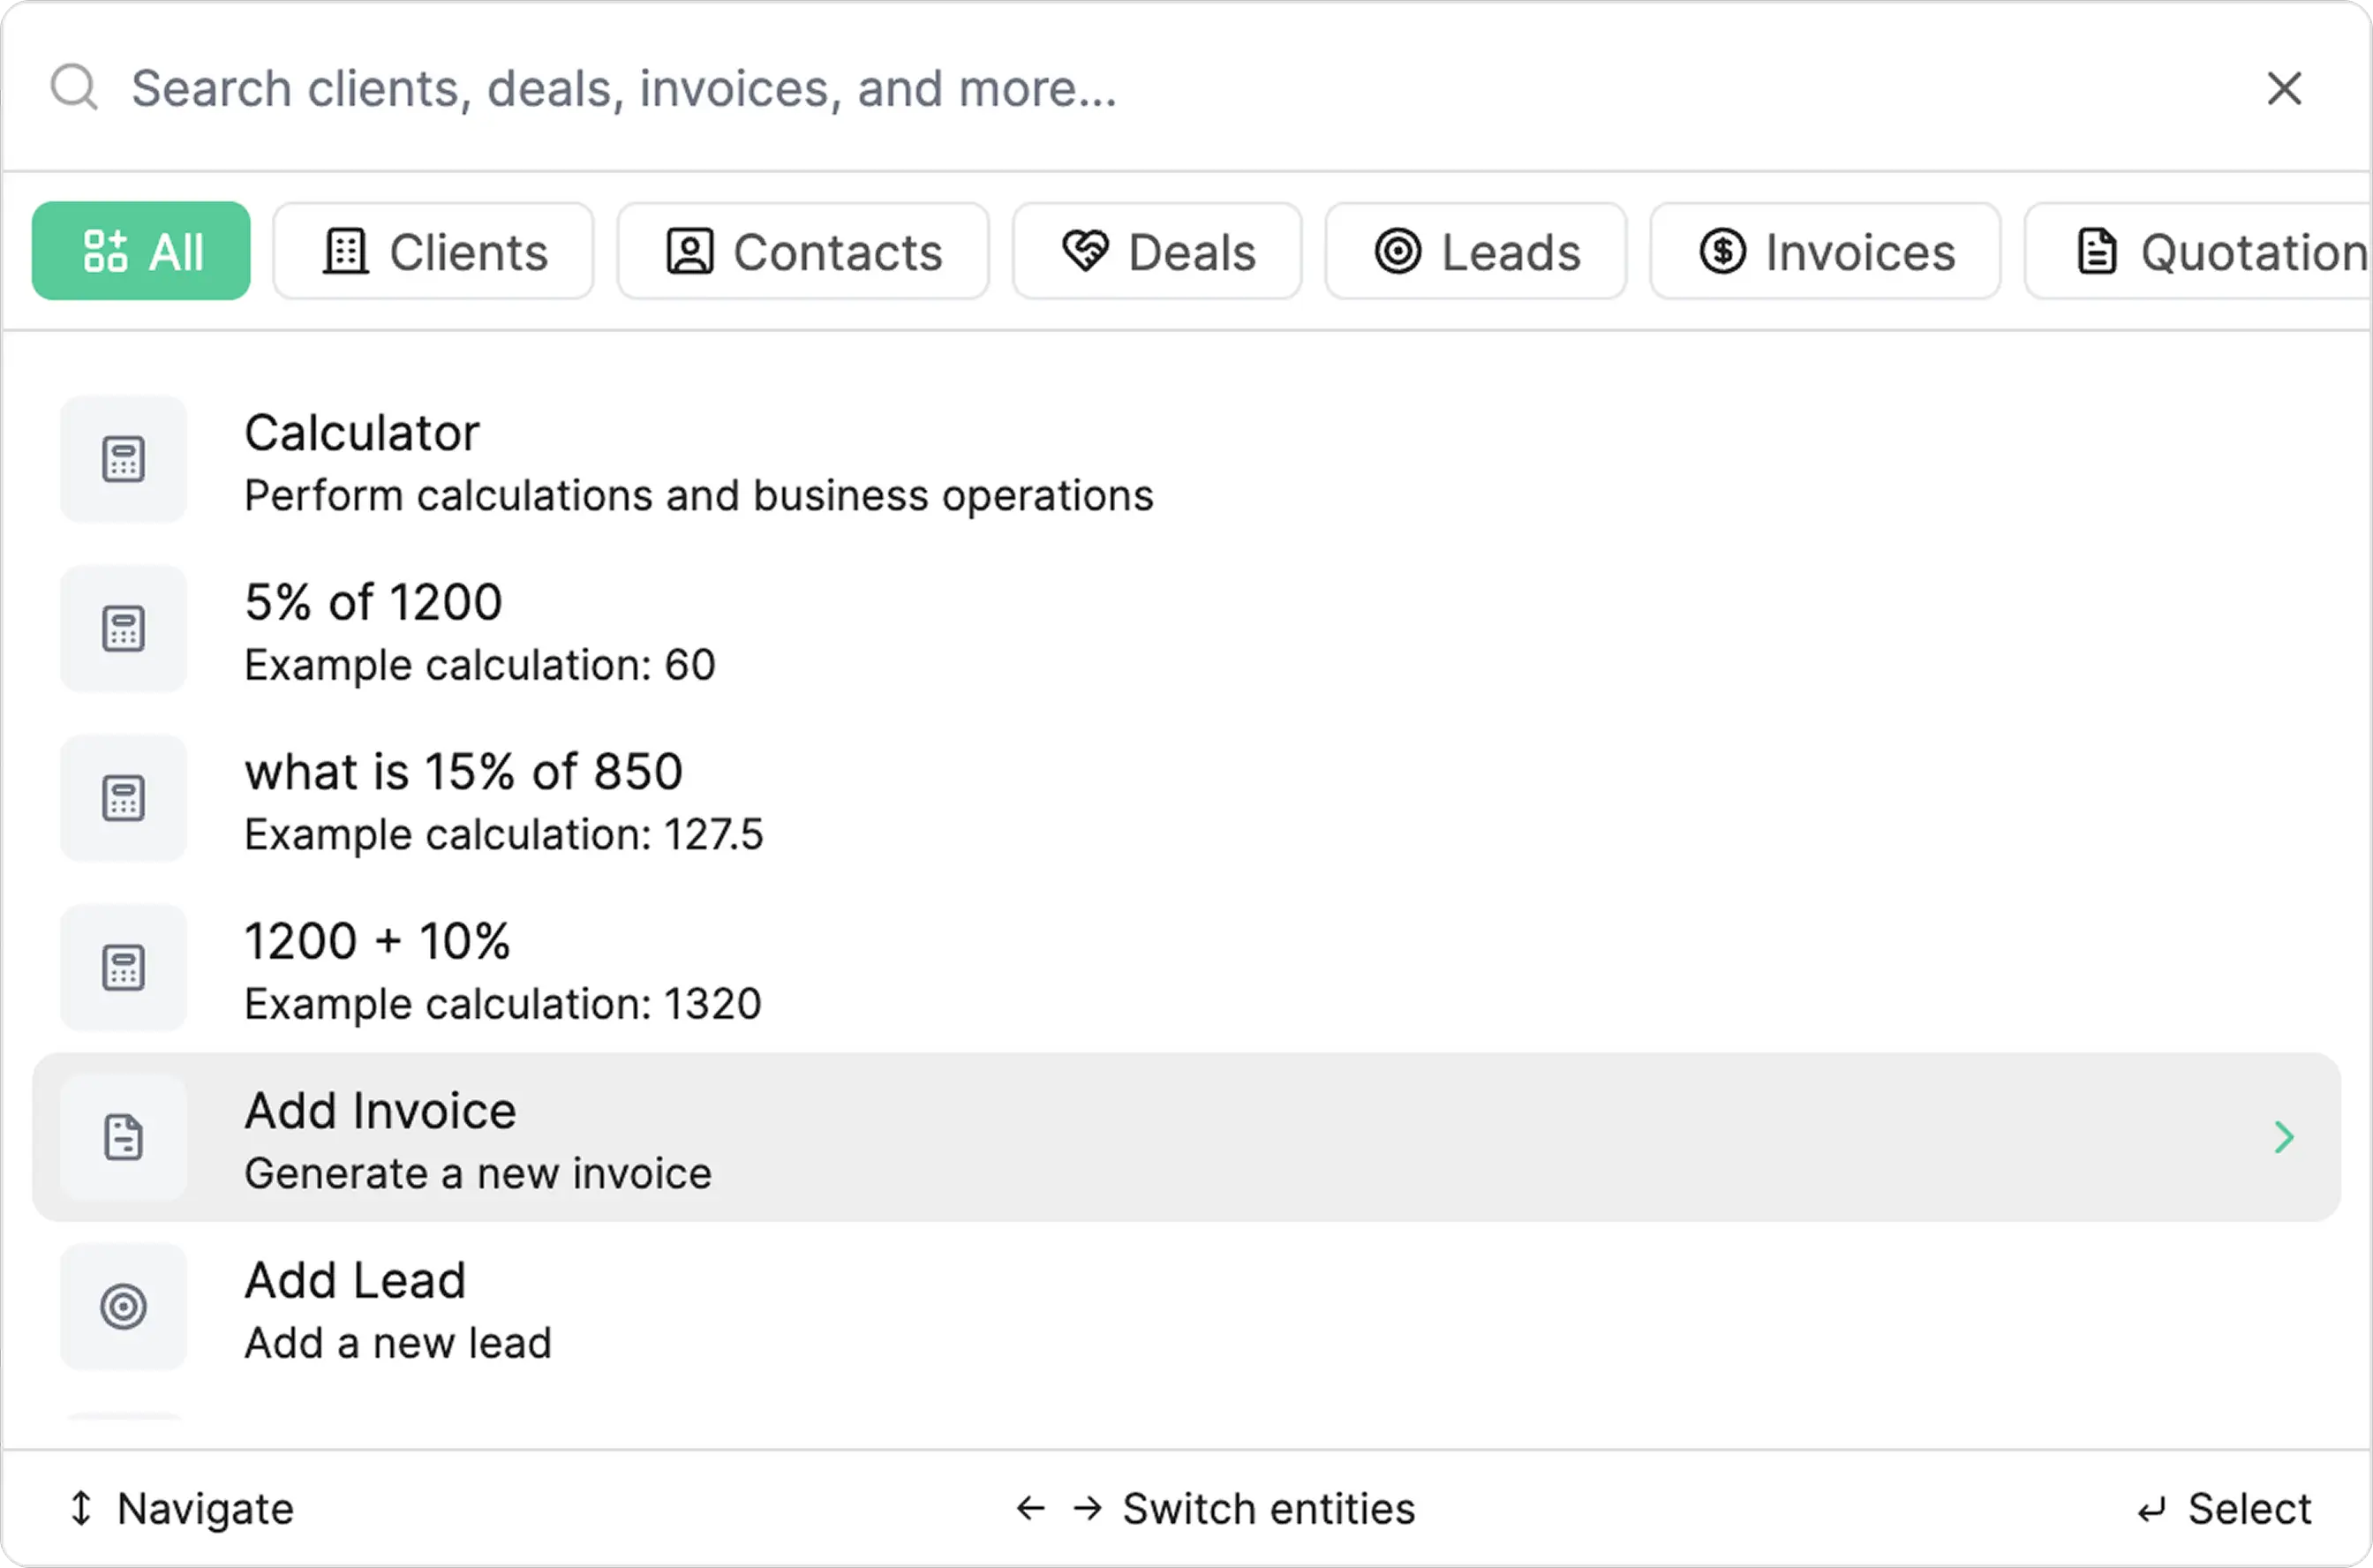The height and width of the screenshot is (1568, 2373).
Task: Click the Add Invoice document icon
Action: point(123,1137)
